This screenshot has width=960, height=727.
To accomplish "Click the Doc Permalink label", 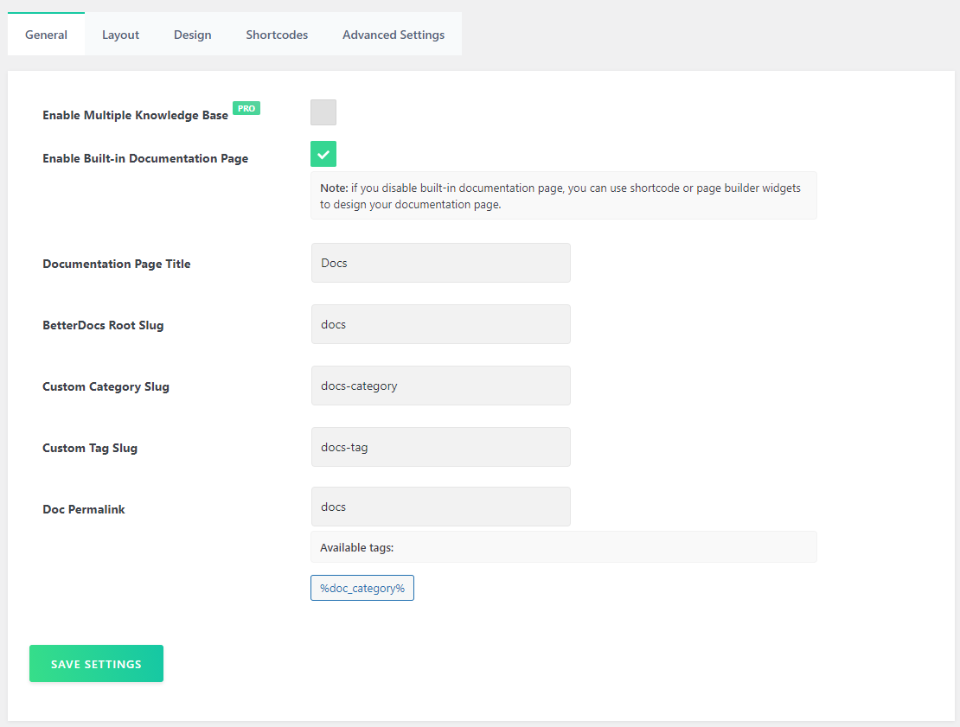I will tap(83, 510).
